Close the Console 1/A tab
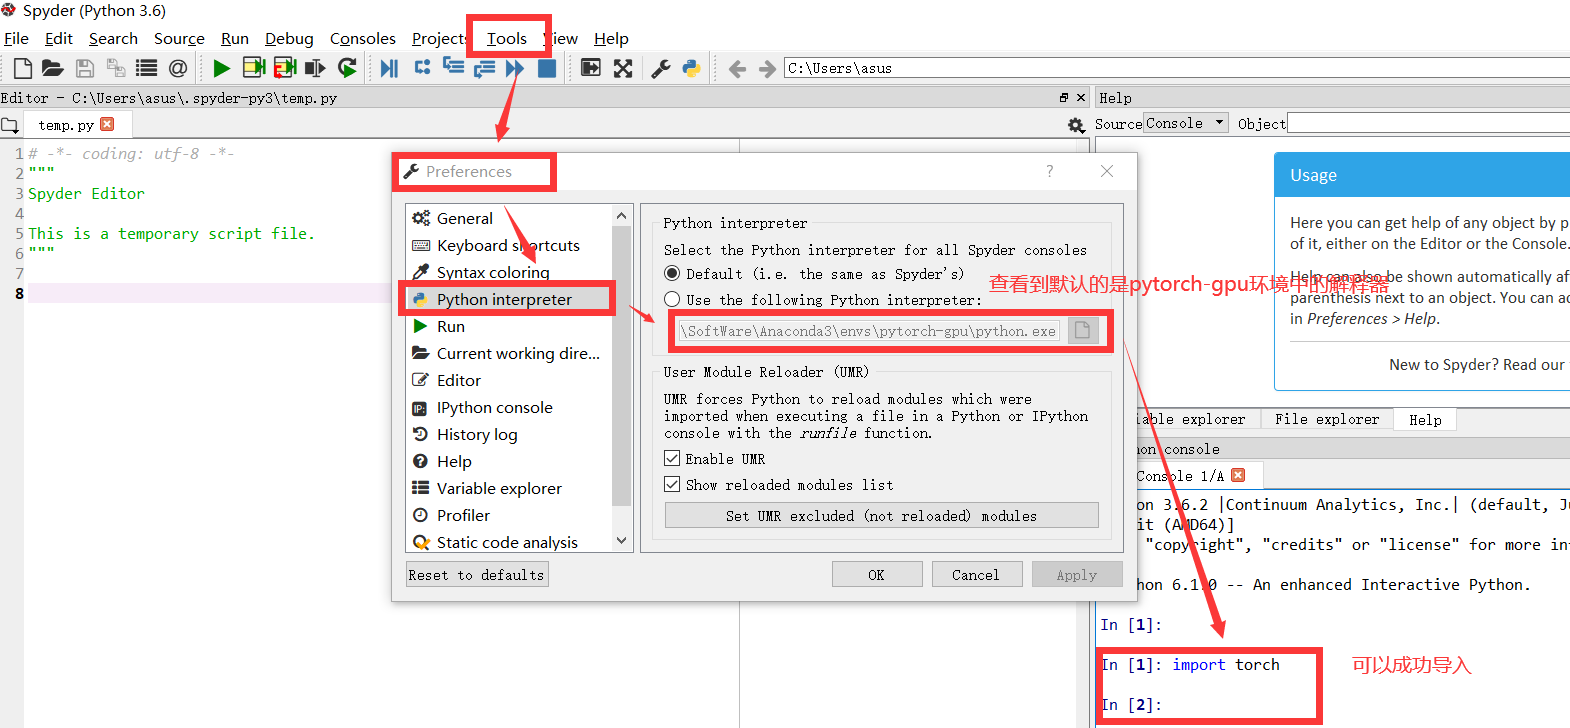Screen dimensions: 1570x728 pos(1238,475)
